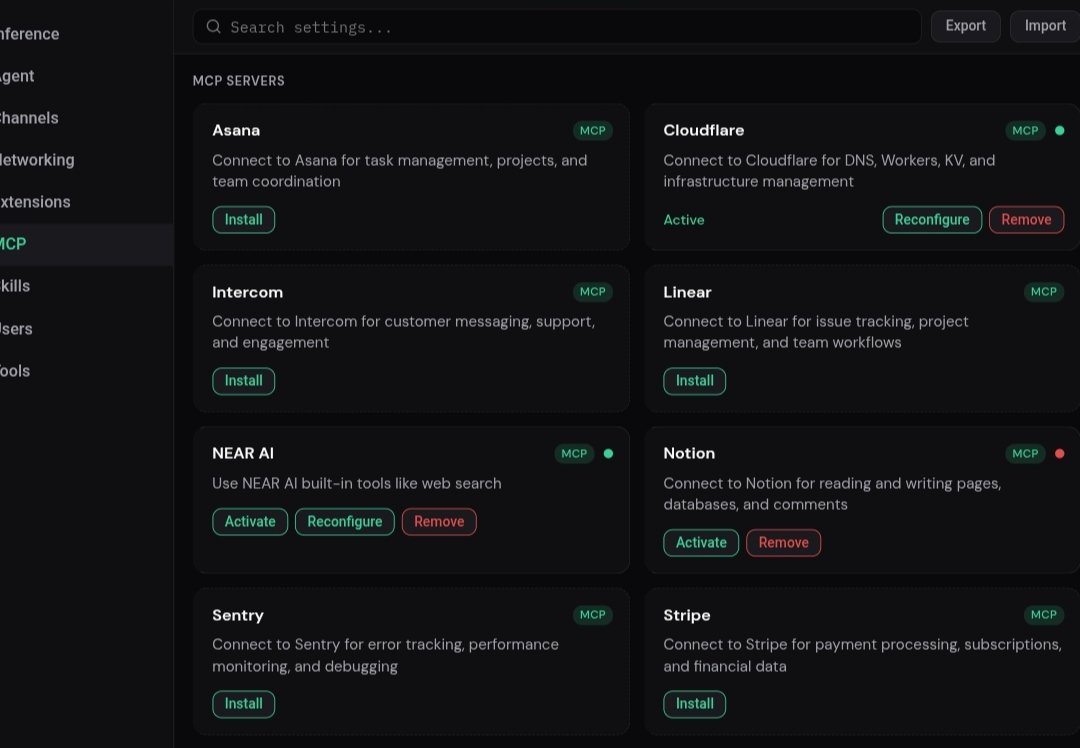Select the Cloudflare card title
This screenshot has height=748, width=1080.
coord(703,130)
